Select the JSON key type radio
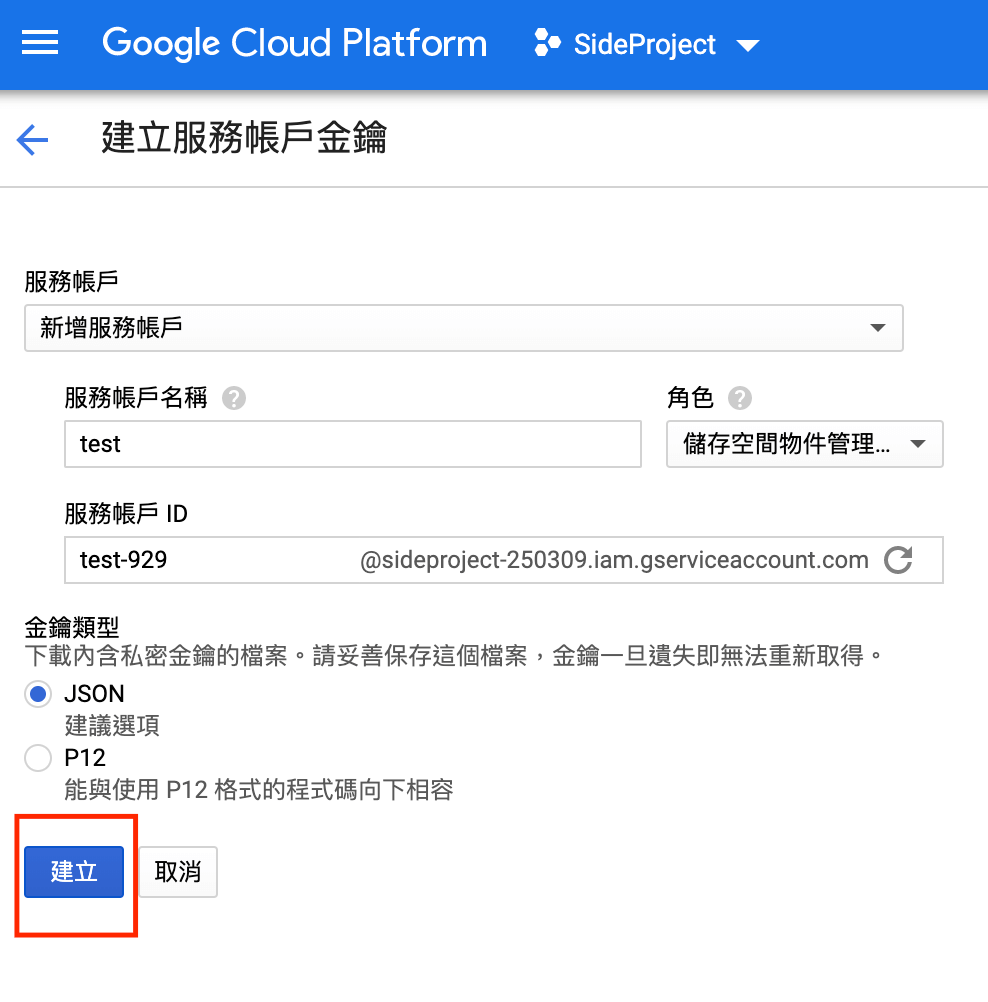 (38, 694)
